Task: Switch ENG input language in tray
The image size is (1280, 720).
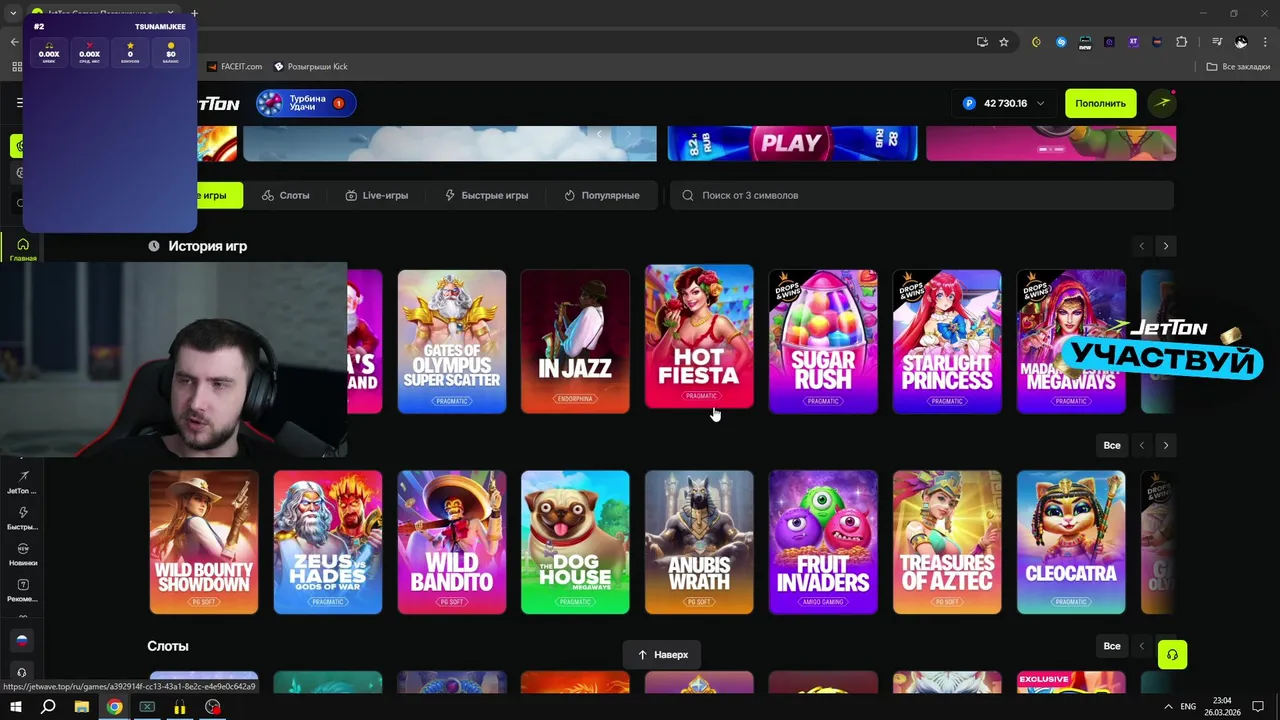Action: pos(1188,707)
